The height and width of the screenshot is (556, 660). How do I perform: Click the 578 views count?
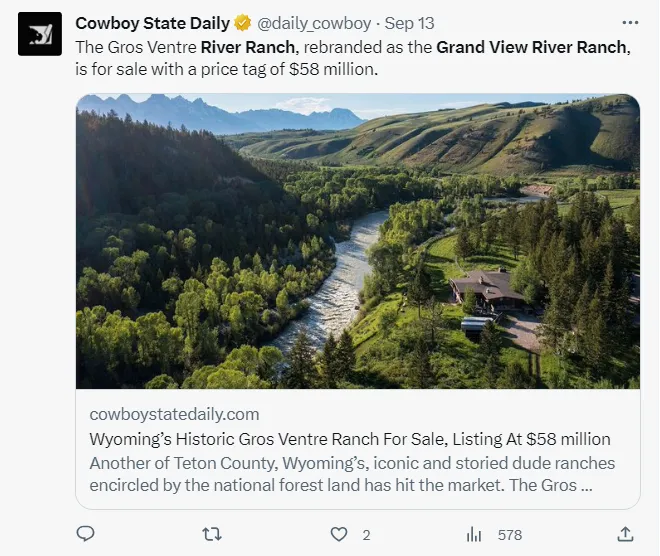coord(510,535)
